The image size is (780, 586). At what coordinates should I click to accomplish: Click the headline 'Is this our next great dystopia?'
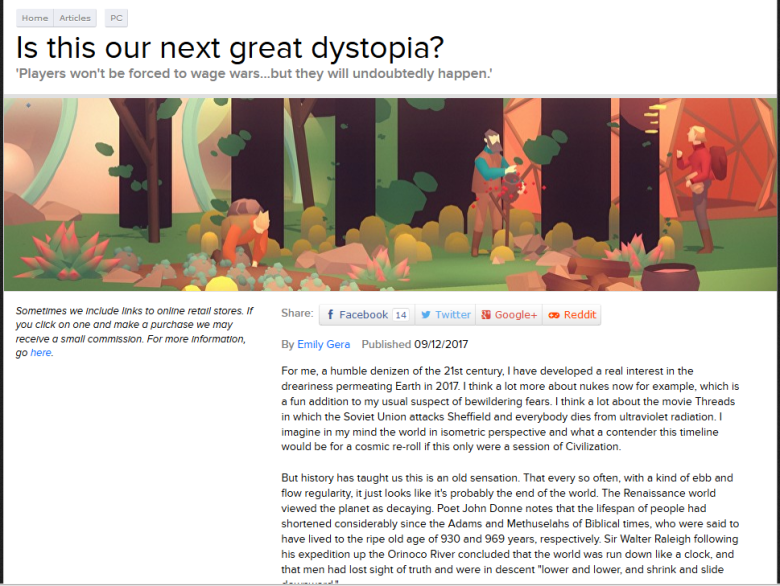coord(230,47)
